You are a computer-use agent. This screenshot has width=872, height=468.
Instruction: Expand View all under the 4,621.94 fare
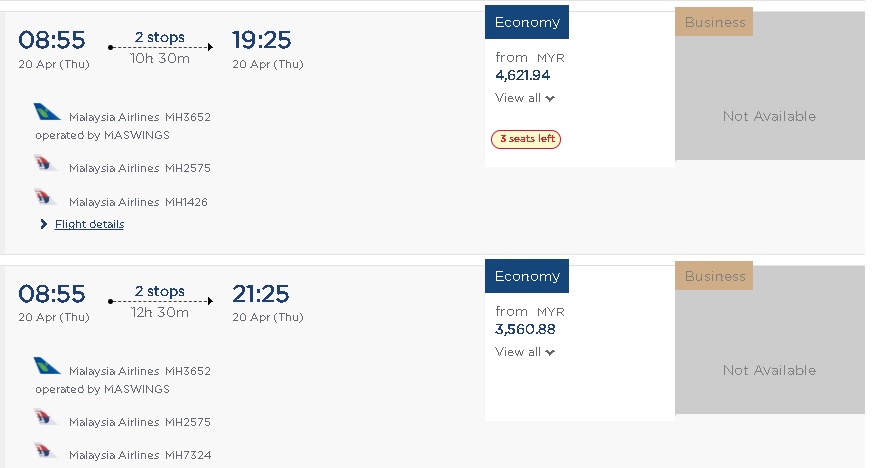[x=524, y=98]
